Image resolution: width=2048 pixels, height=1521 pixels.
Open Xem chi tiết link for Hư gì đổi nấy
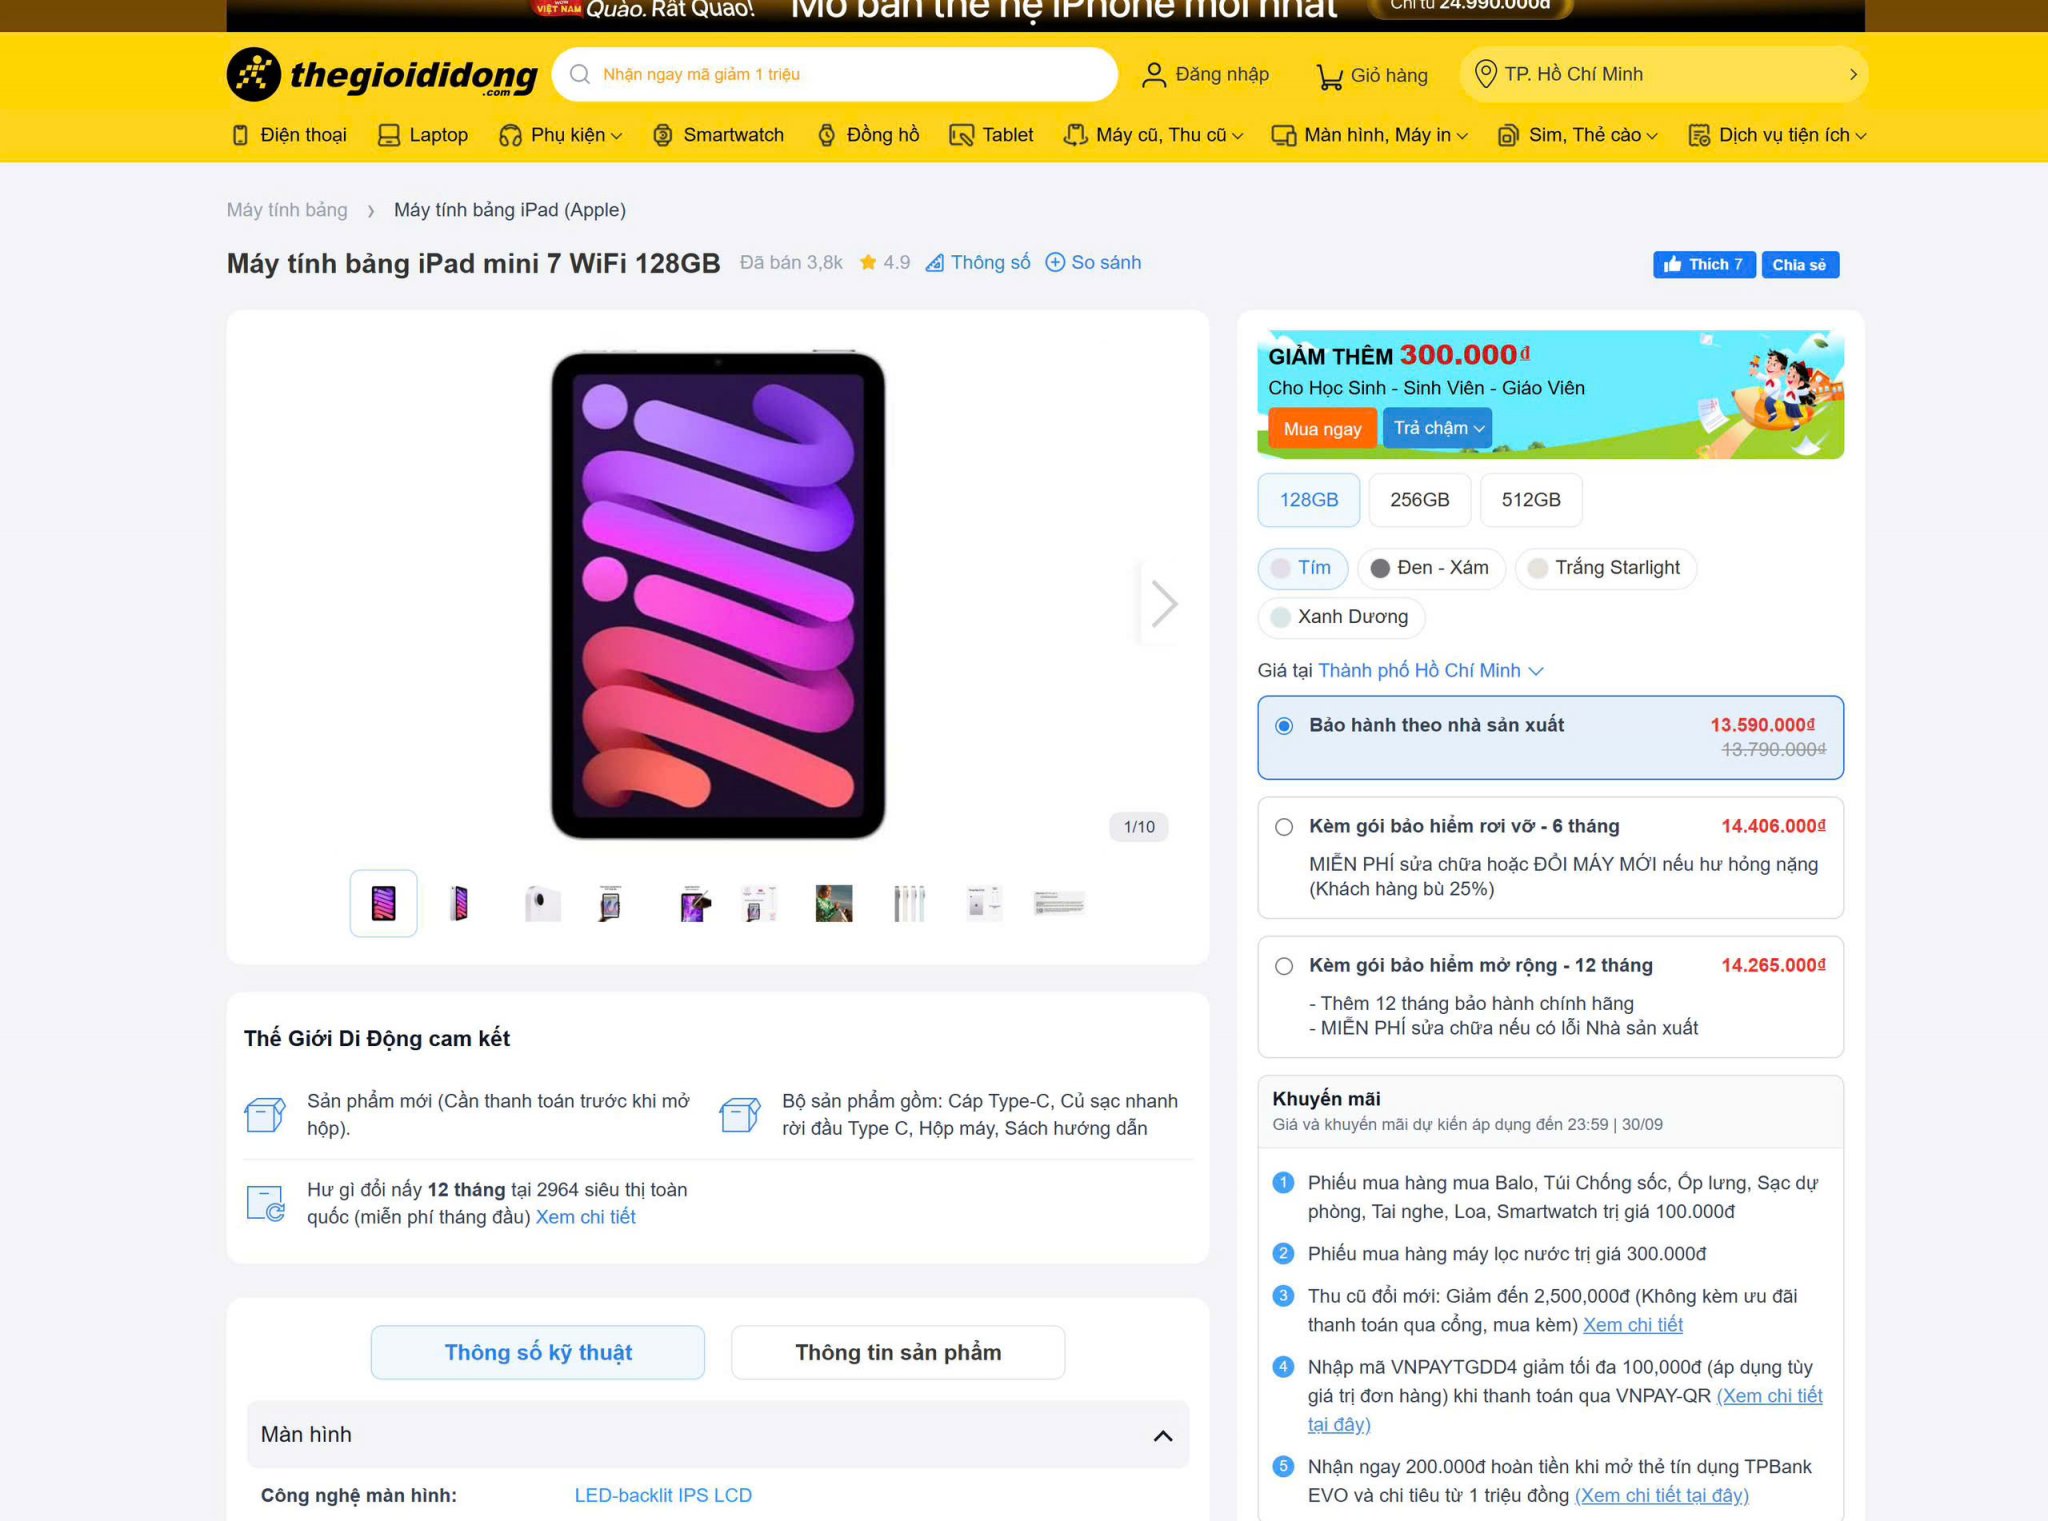[x=586, y=1217]
